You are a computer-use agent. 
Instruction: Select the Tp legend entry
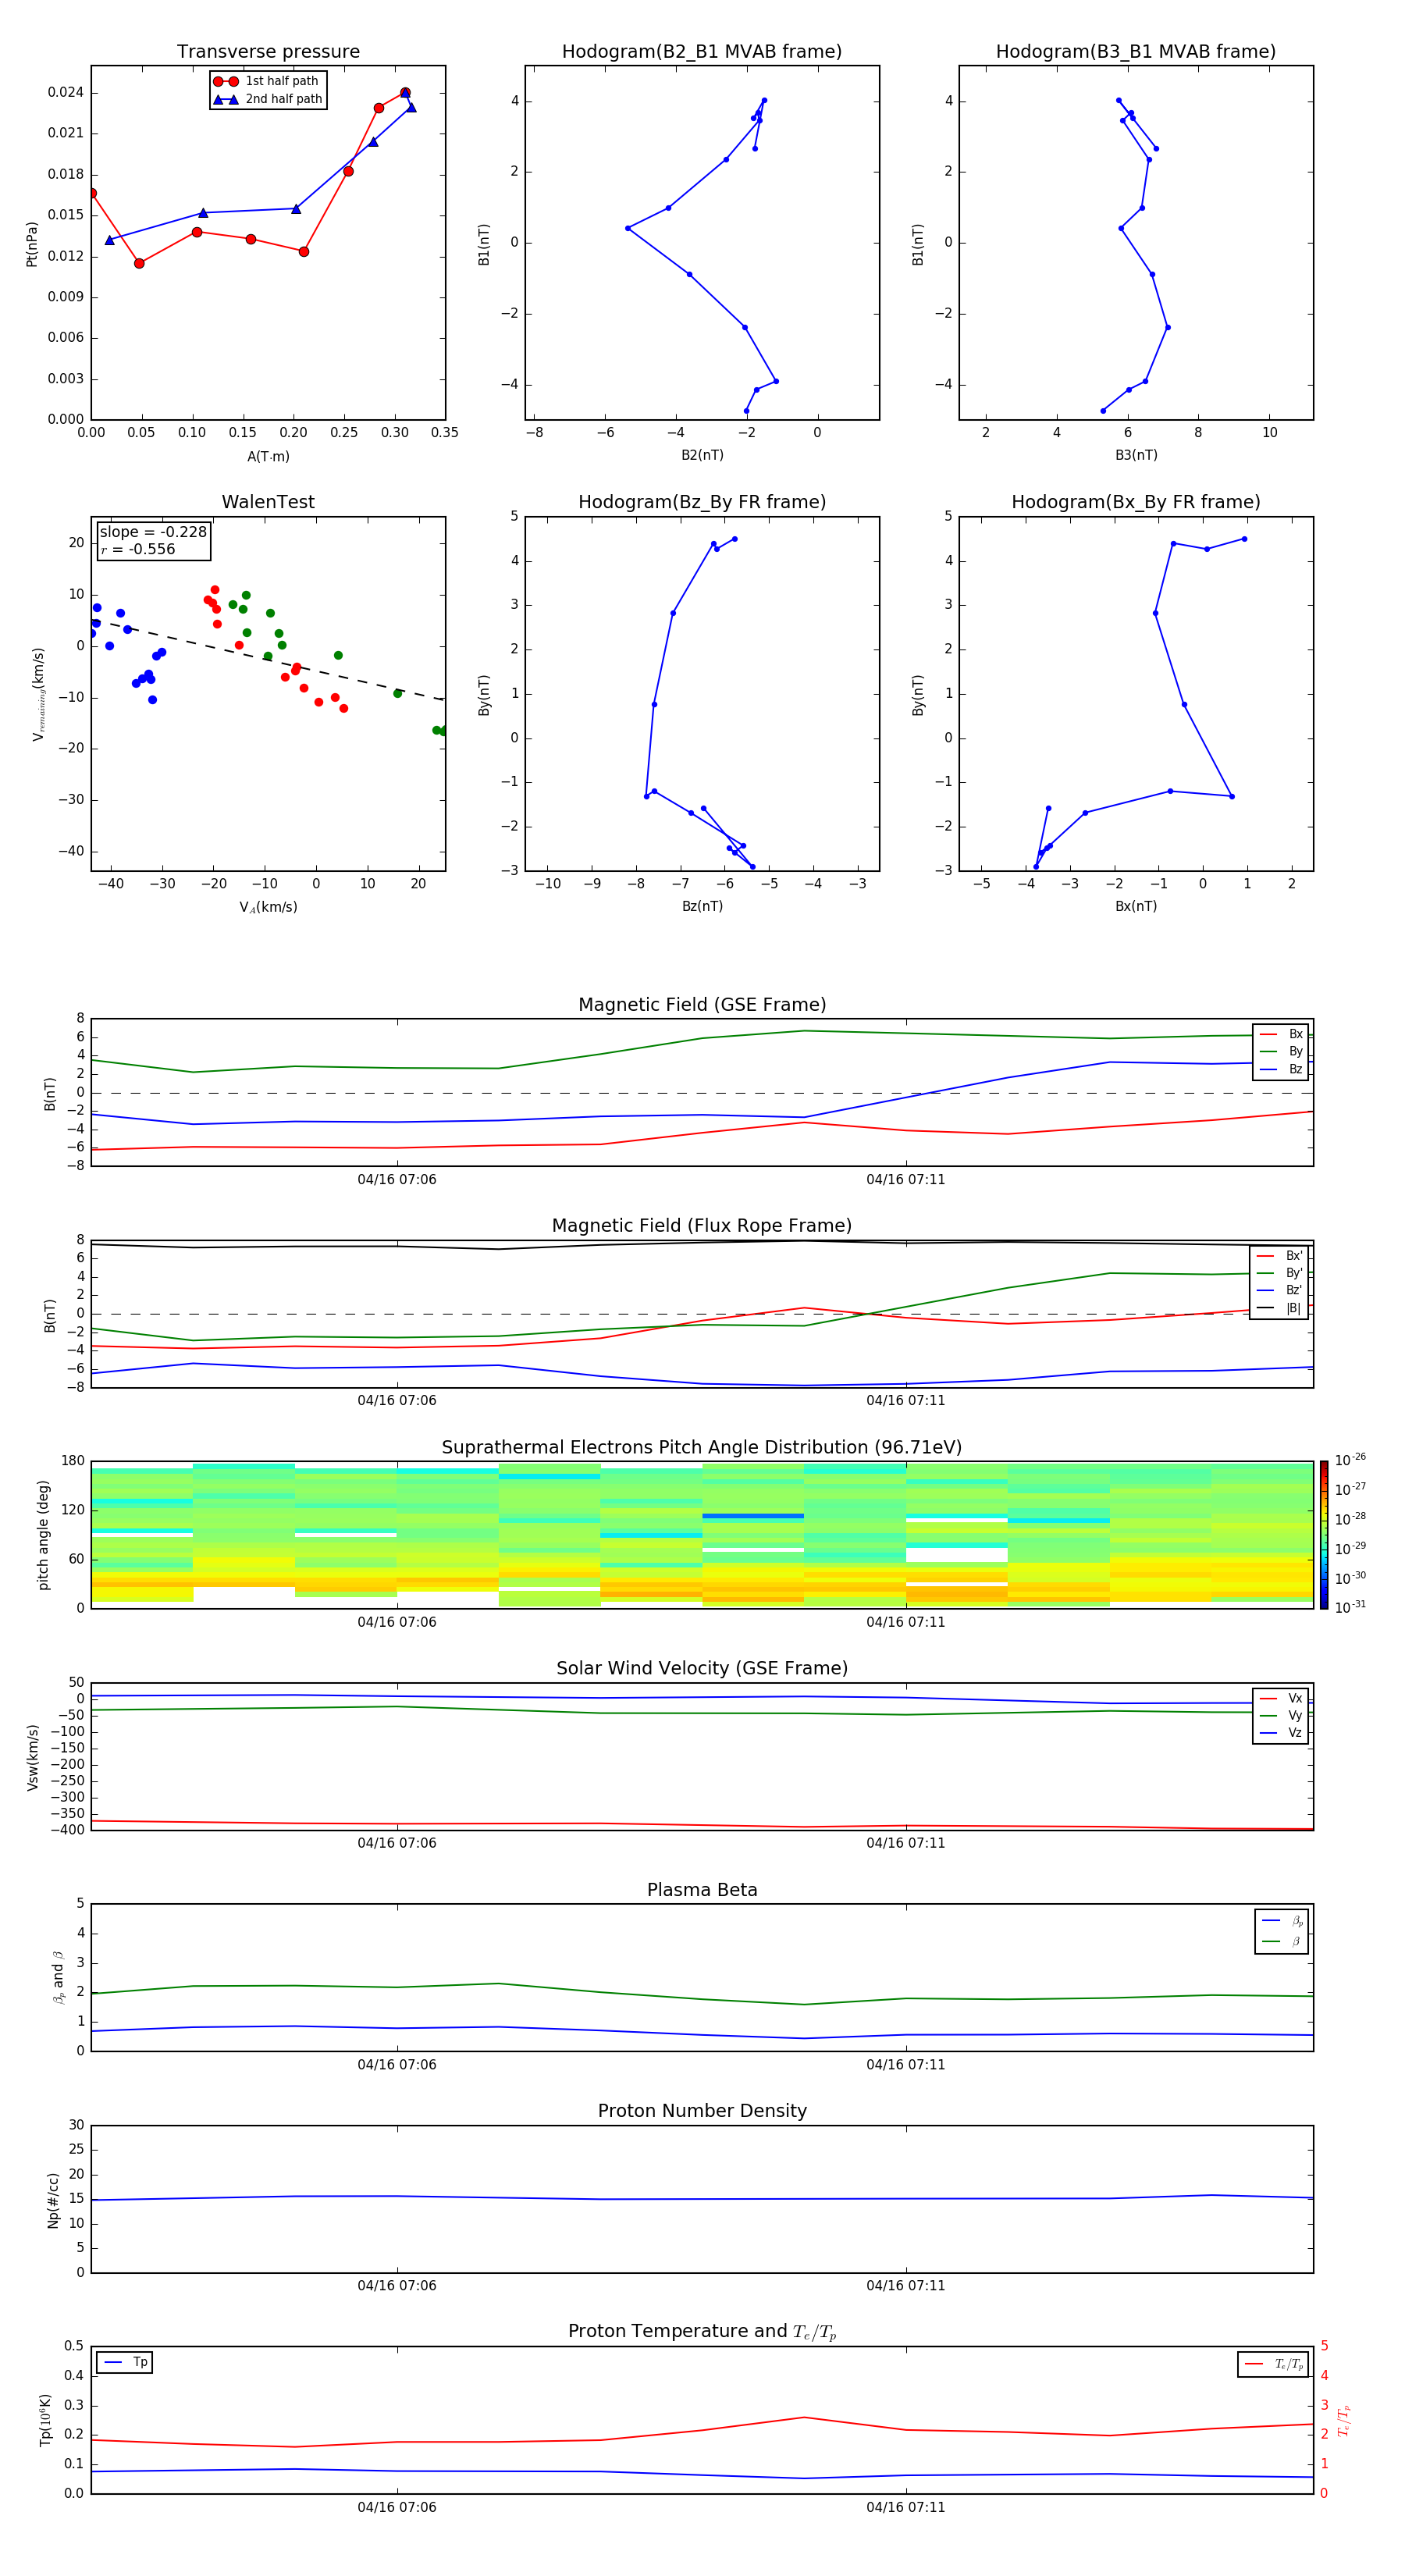(126, 2362)
